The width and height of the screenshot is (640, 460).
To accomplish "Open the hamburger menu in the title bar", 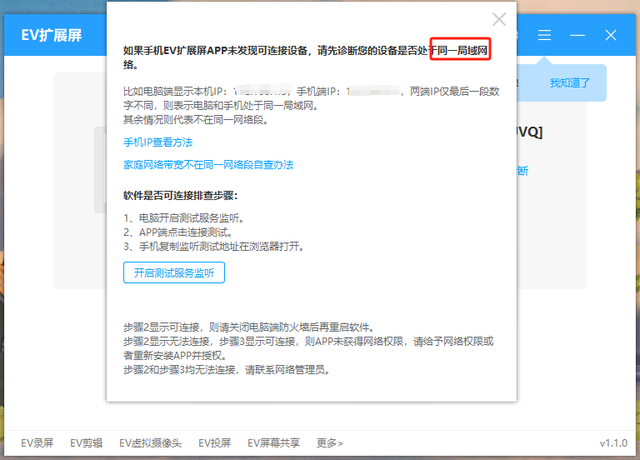I will [544, 35].
